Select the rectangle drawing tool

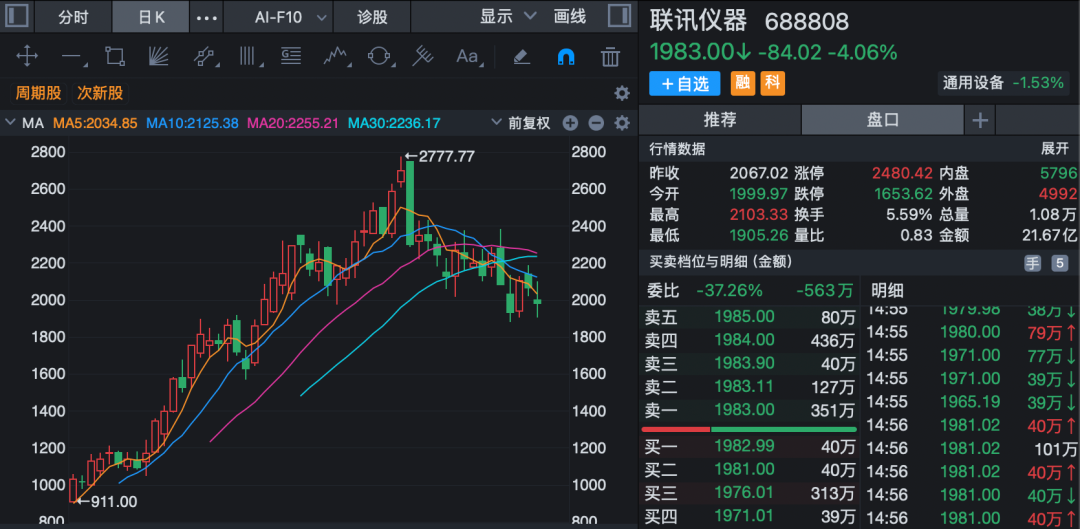114,56
